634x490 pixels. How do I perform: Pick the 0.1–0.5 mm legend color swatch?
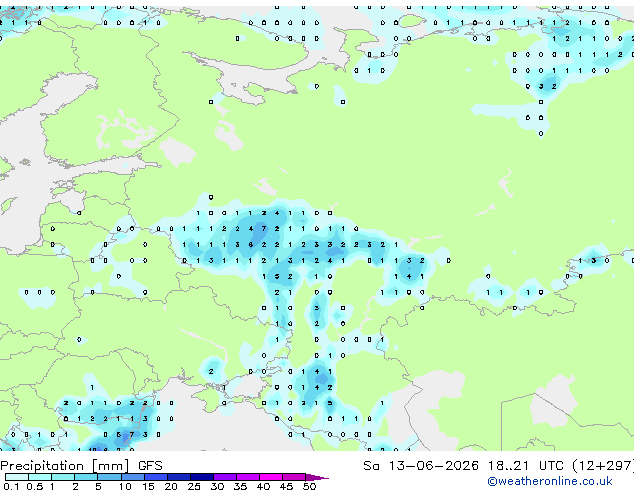[17, 477]
